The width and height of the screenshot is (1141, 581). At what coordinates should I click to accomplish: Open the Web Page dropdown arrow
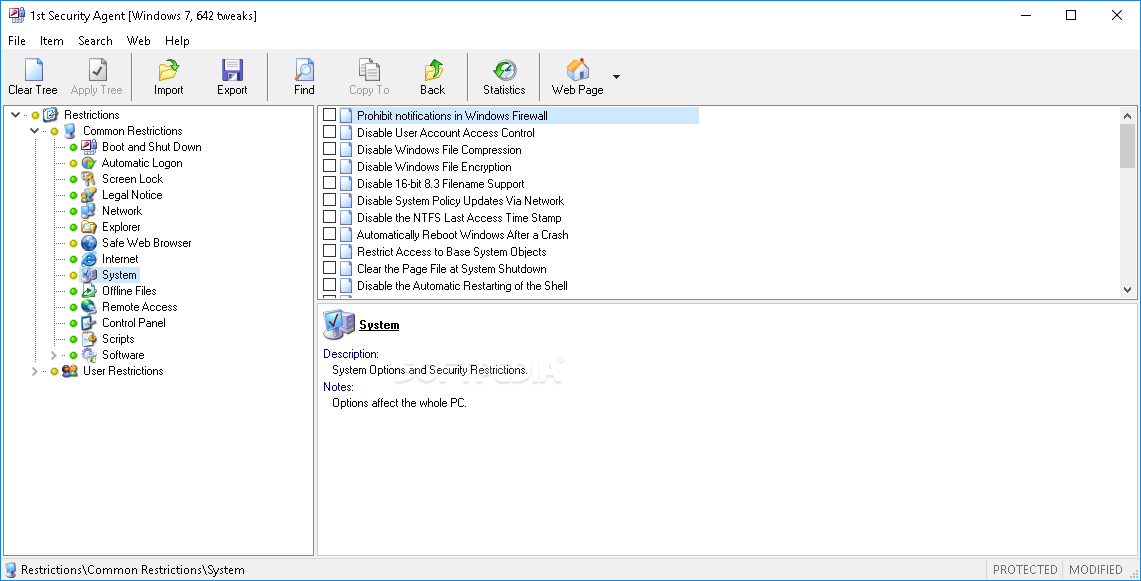click(x=616, y=76)
